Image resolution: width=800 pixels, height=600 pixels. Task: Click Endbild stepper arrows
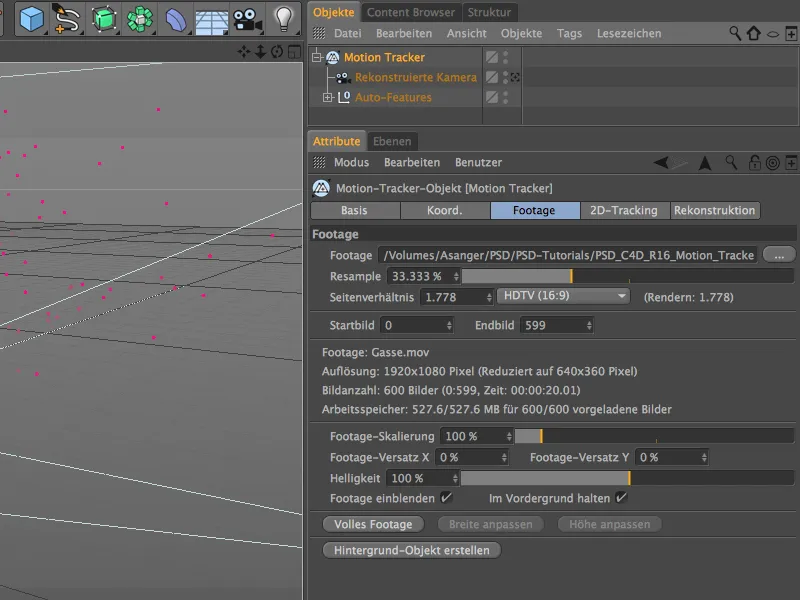tap(589, 326)
